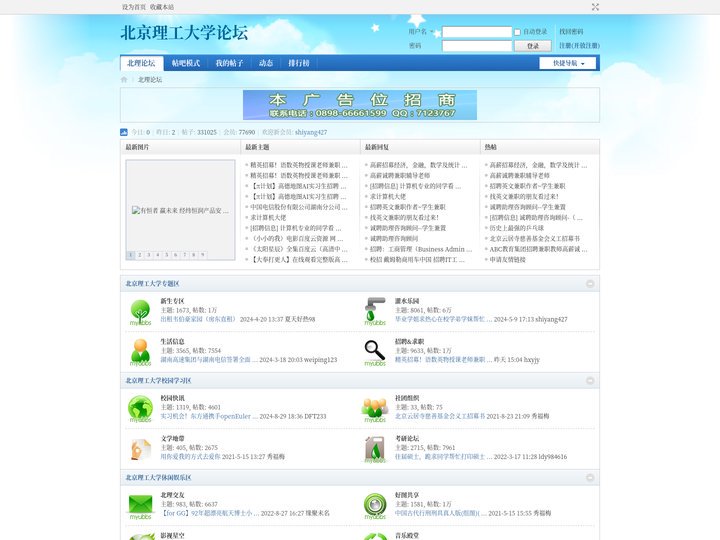Click the 北理交友 green envelope icon

[141, 506]
